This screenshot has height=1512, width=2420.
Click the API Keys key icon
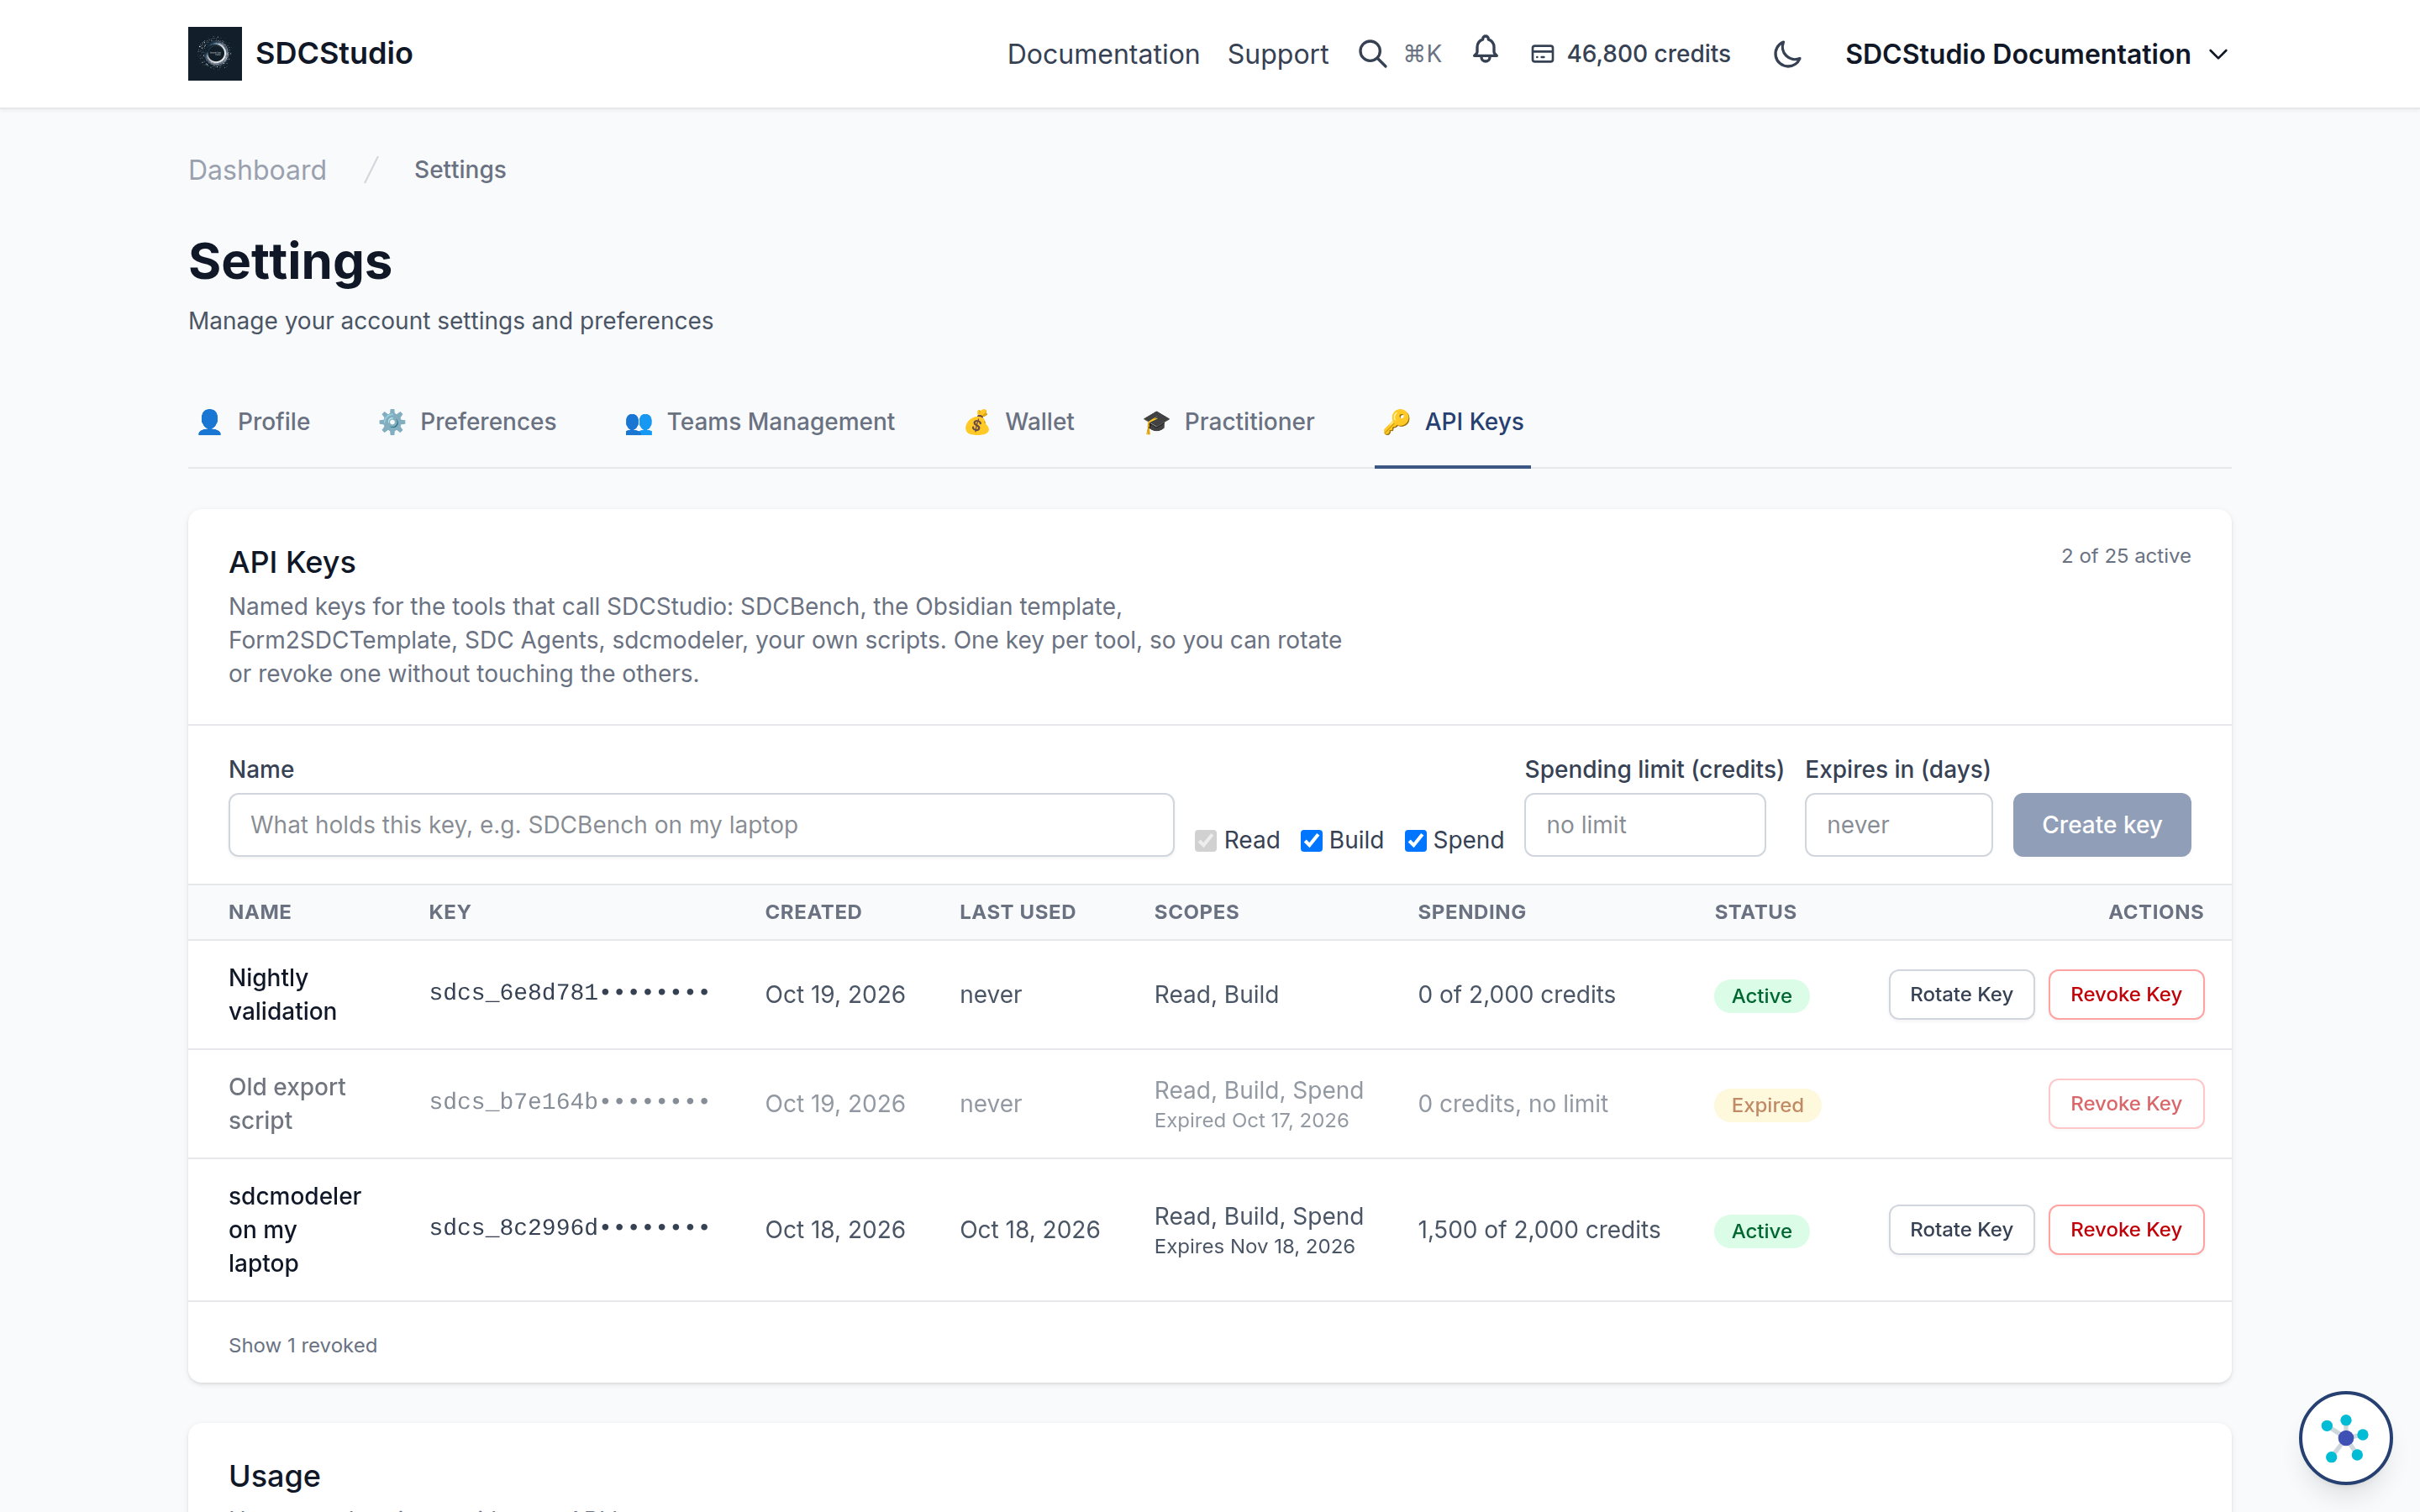click(1396, 422)
